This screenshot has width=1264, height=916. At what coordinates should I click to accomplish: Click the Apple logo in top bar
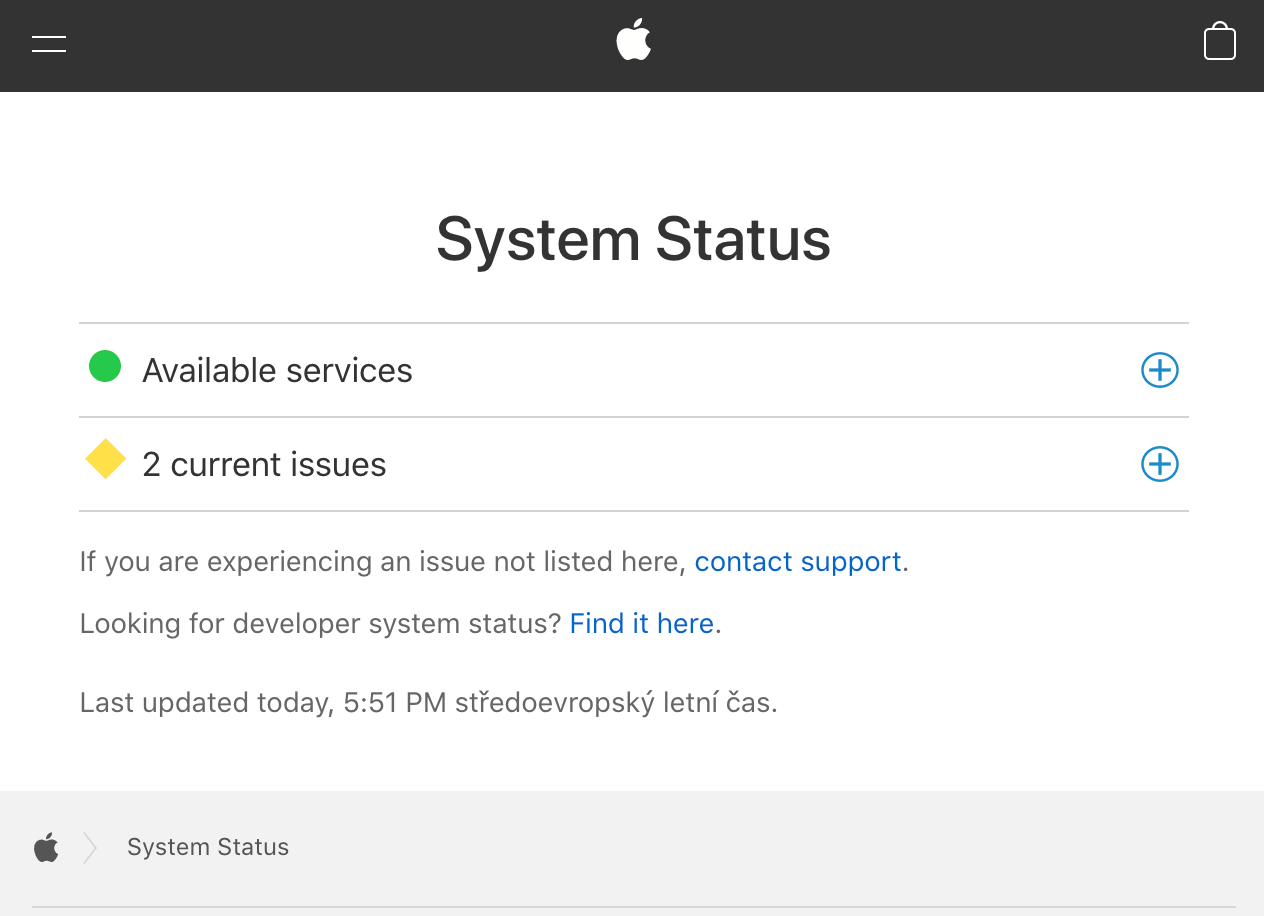pos(633,43)
